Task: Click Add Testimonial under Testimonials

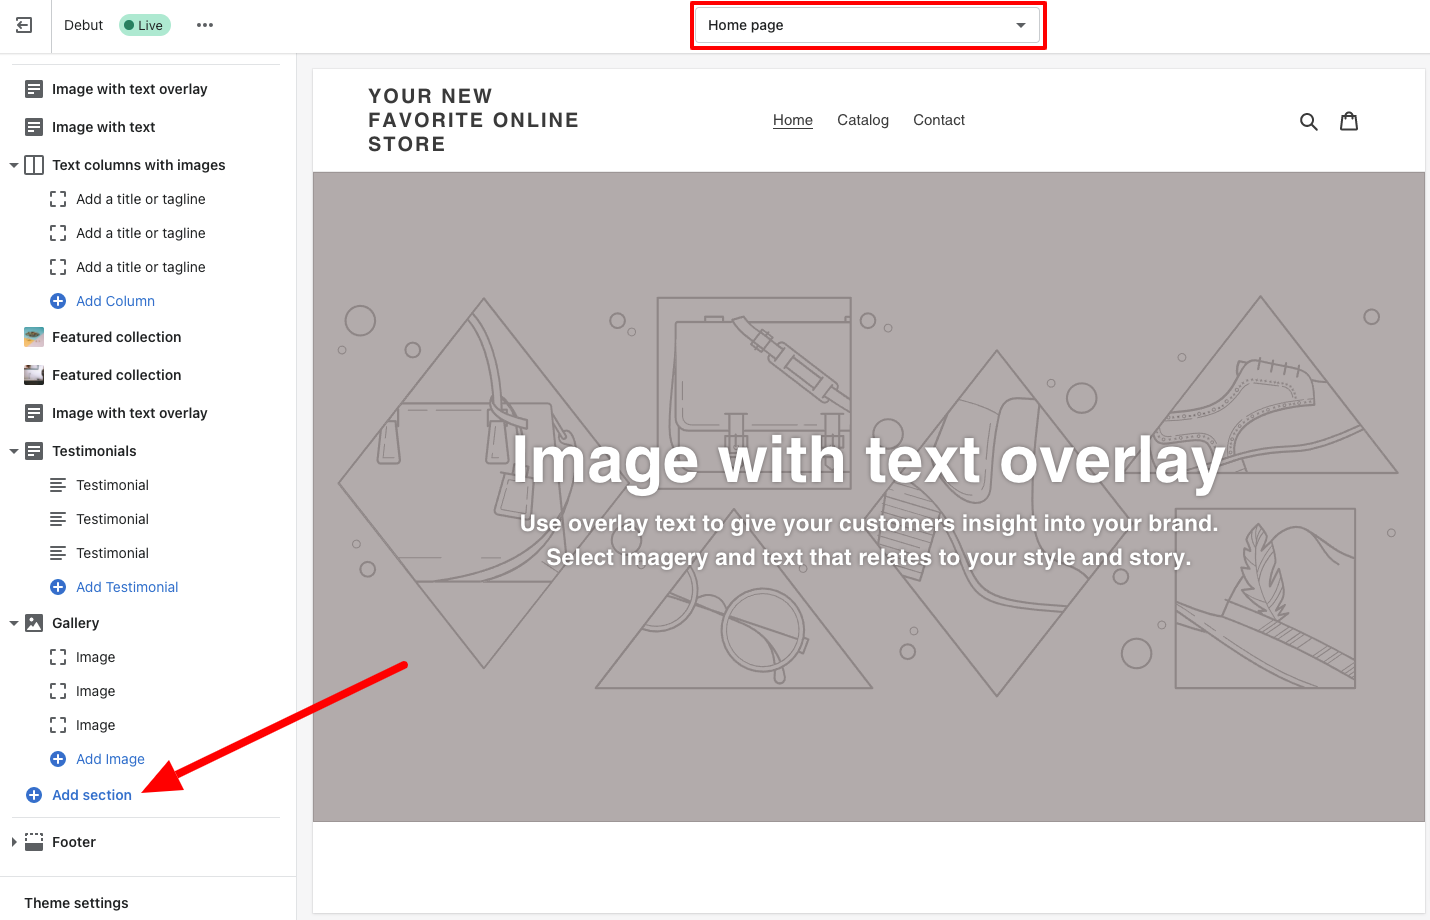Action: click(x=126, y=587)
